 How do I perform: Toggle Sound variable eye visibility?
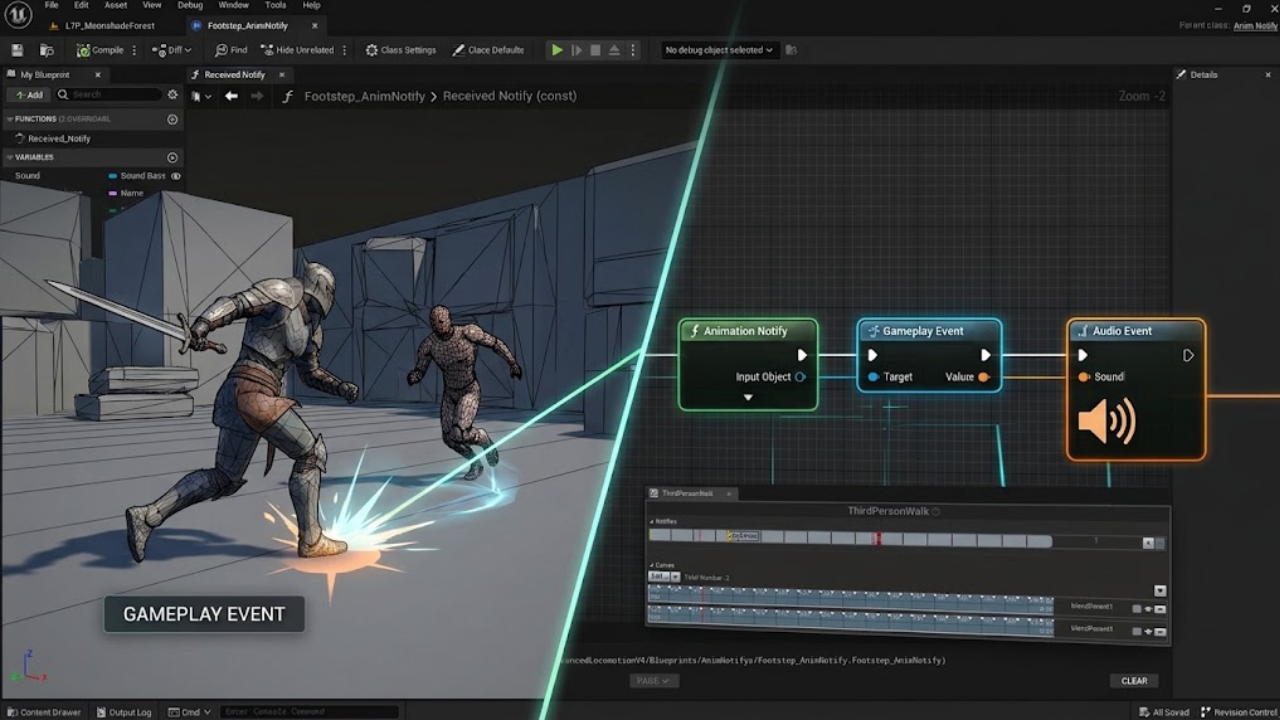click(x=176, y=176)
